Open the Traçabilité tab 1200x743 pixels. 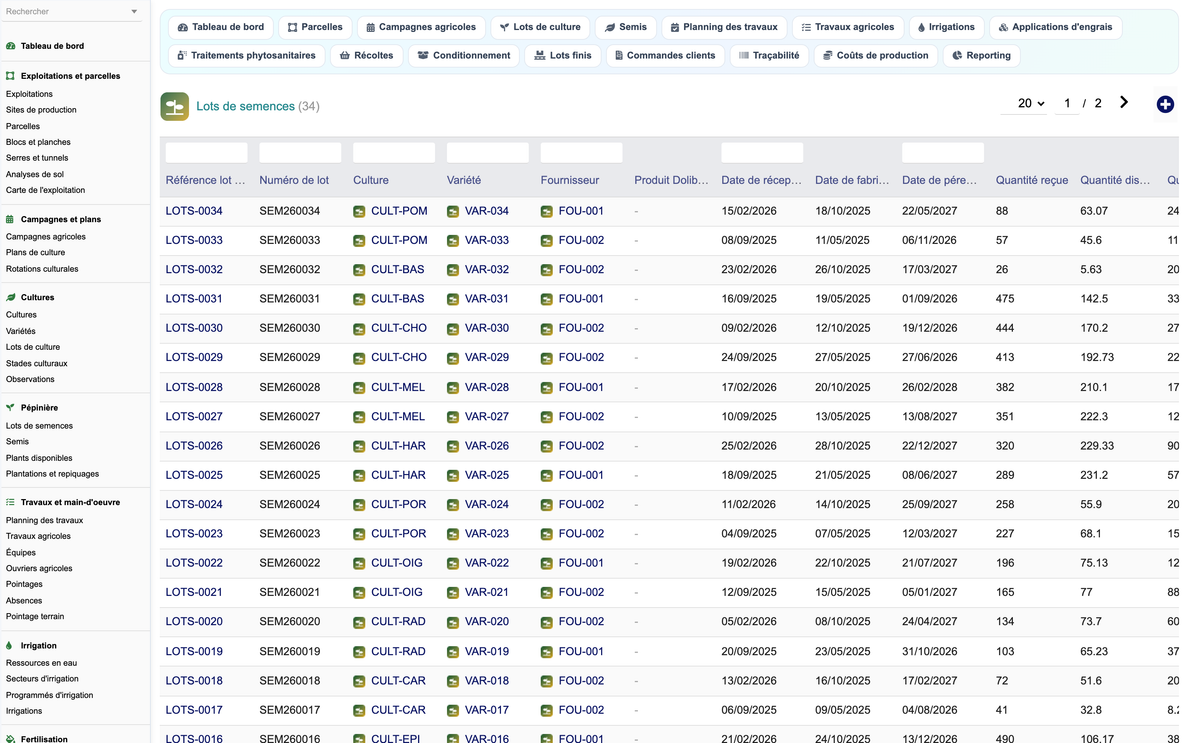pyautogui.click(x=769, y=55)
